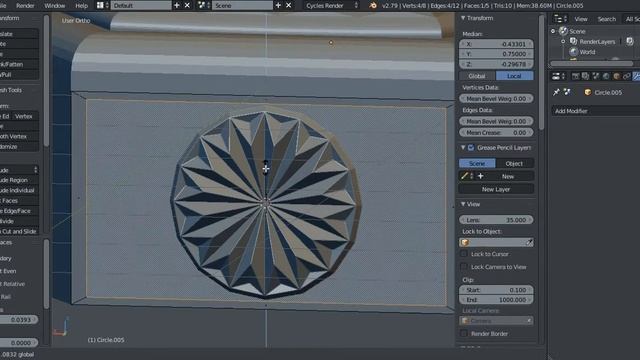Select Scene as grease pencil source
The width and height of the screenshot is (640, 360).
point(477,163)
